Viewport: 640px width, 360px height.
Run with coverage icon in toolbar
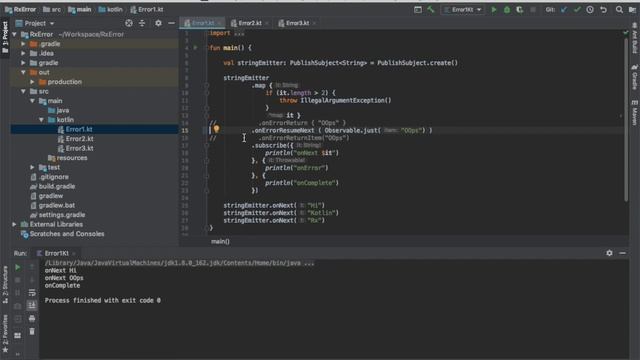[x=520, y=9]
